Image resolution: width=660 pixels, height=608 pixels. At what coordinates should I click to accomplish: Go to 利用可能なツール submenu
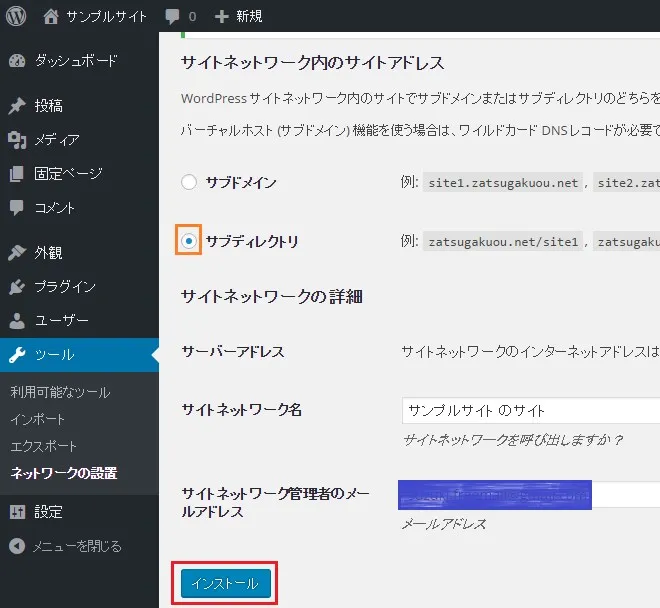click(60, 392)
